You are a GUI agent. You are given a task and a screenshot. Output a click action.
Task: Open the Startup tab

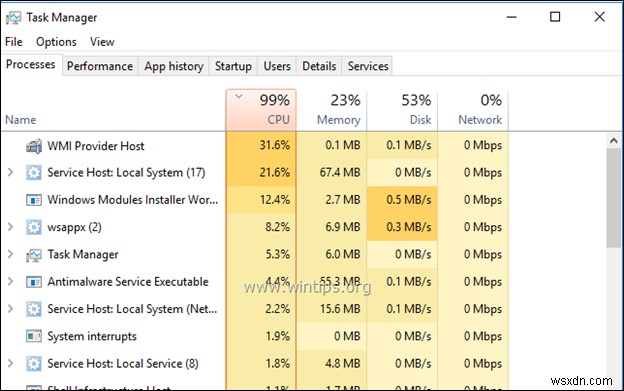click(x=233, y=66)
